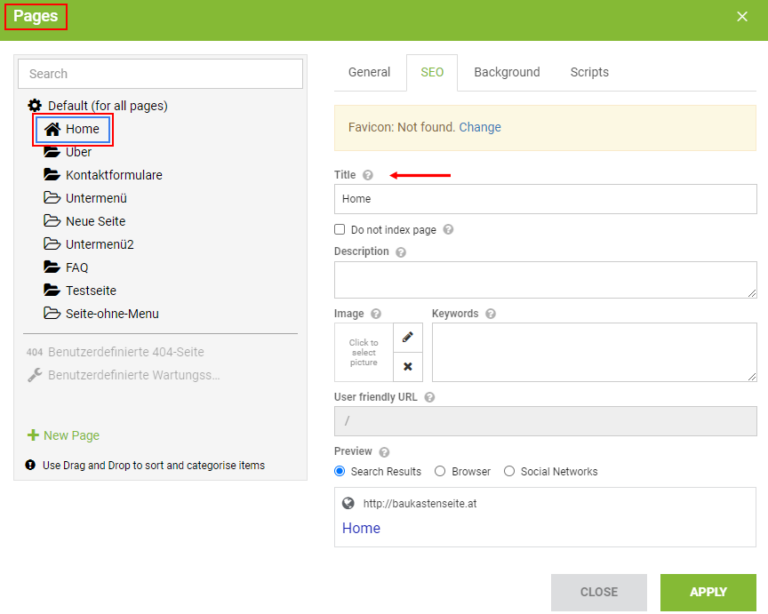768x614 pixels.
Task: Open the User friendly URL help icon
Action: (430, 398)
